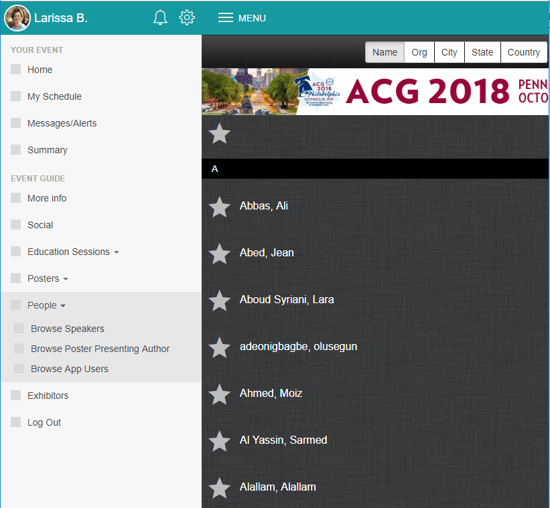Open Aboud Syriani, Lara name
The width and height of the screenshot is (550, 508).
click(287, 299)
